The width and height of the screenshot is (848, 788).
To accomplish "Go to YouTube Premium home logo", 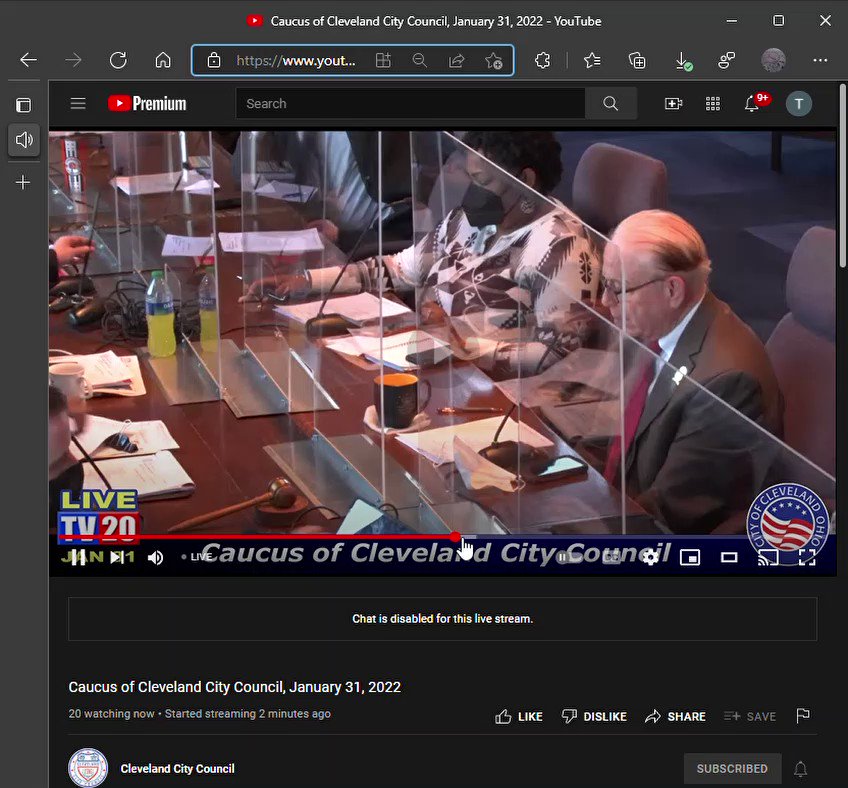I will click(147, 103).
